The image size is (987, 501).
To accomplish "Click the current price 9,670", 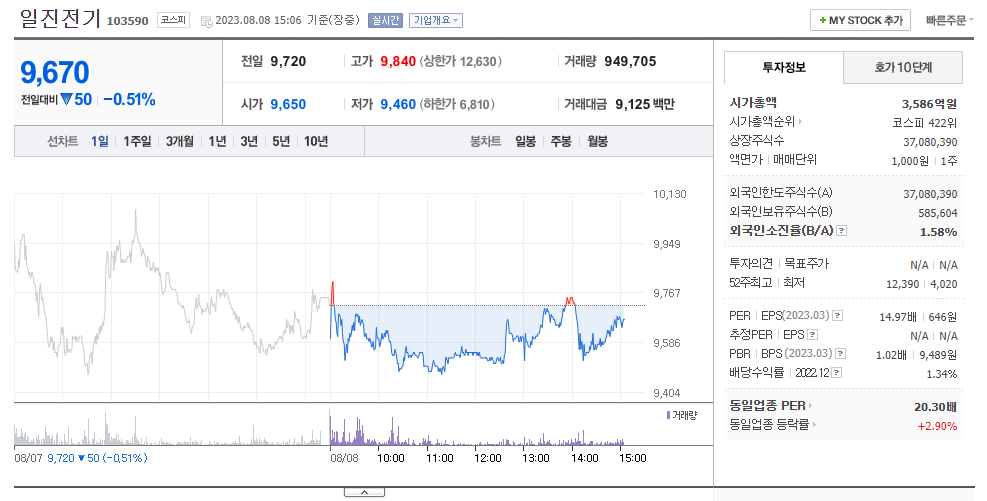I will pyautogui.click(x=55, y=72).
